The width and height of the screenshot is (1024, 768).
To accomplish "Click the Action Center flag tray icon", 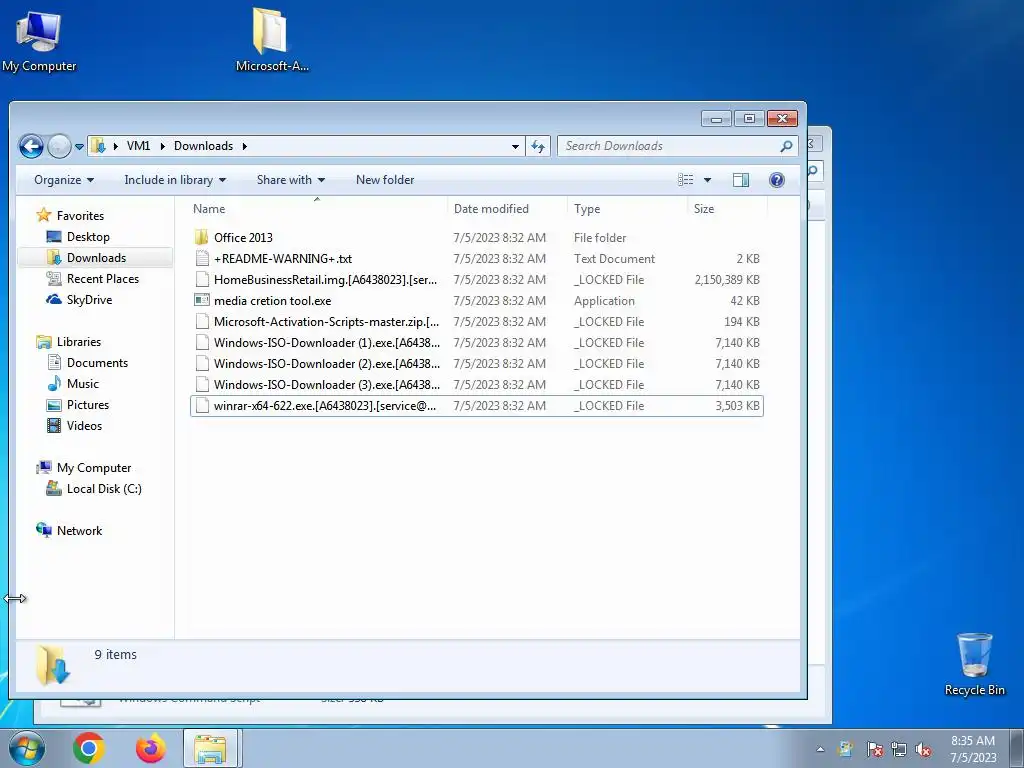I will [874, 749].
